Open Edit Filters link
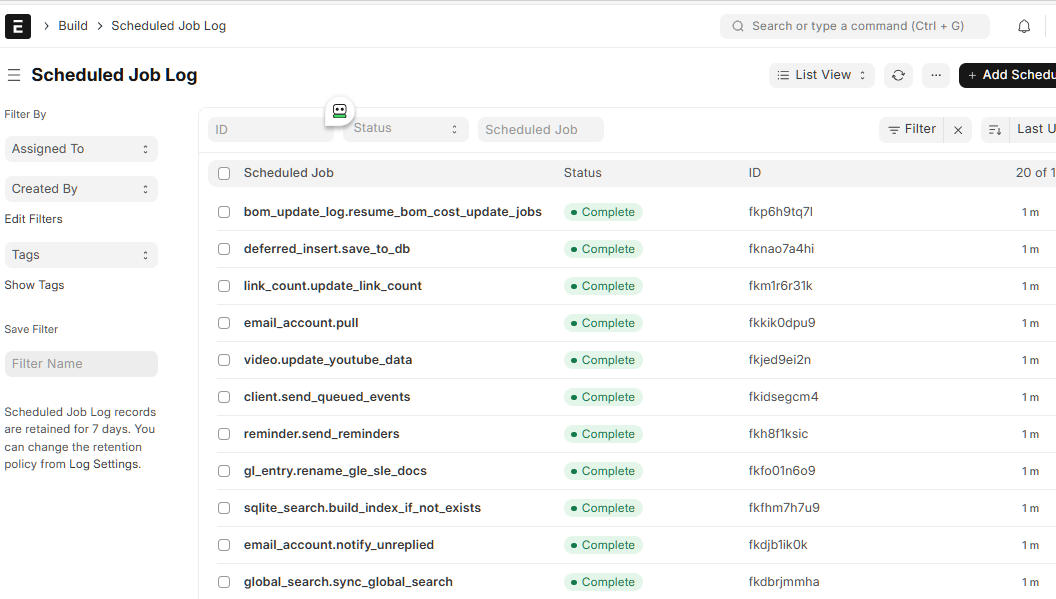This screenshot has width=1056, height=599. (x=34, y=219)
